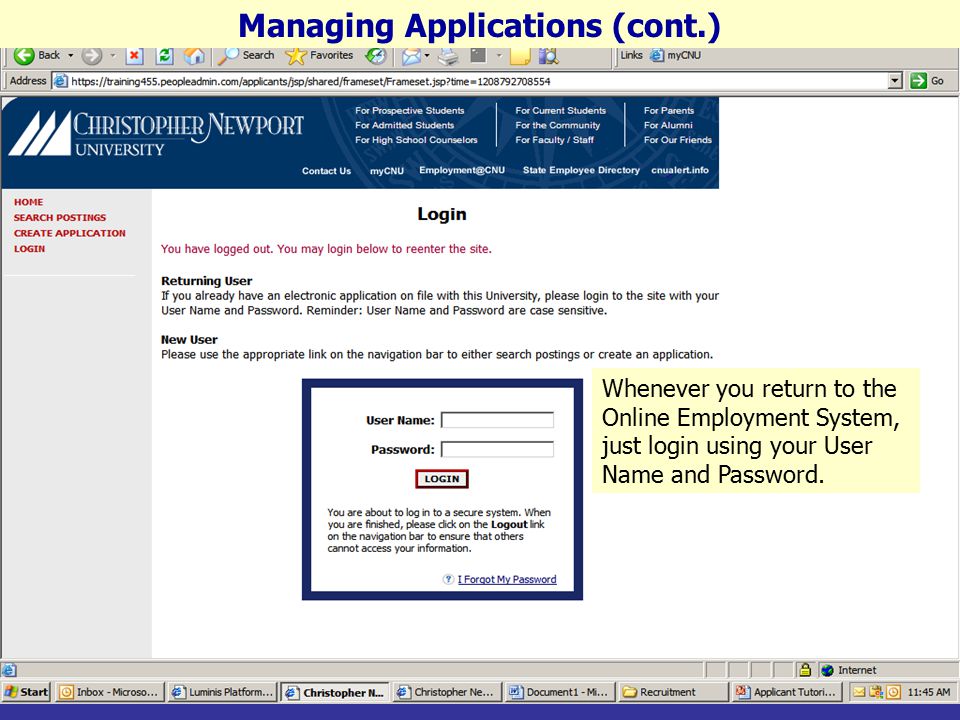This screenshot has height=720, width=960.
Task: Open For Parents link
Action: (669, 111)
